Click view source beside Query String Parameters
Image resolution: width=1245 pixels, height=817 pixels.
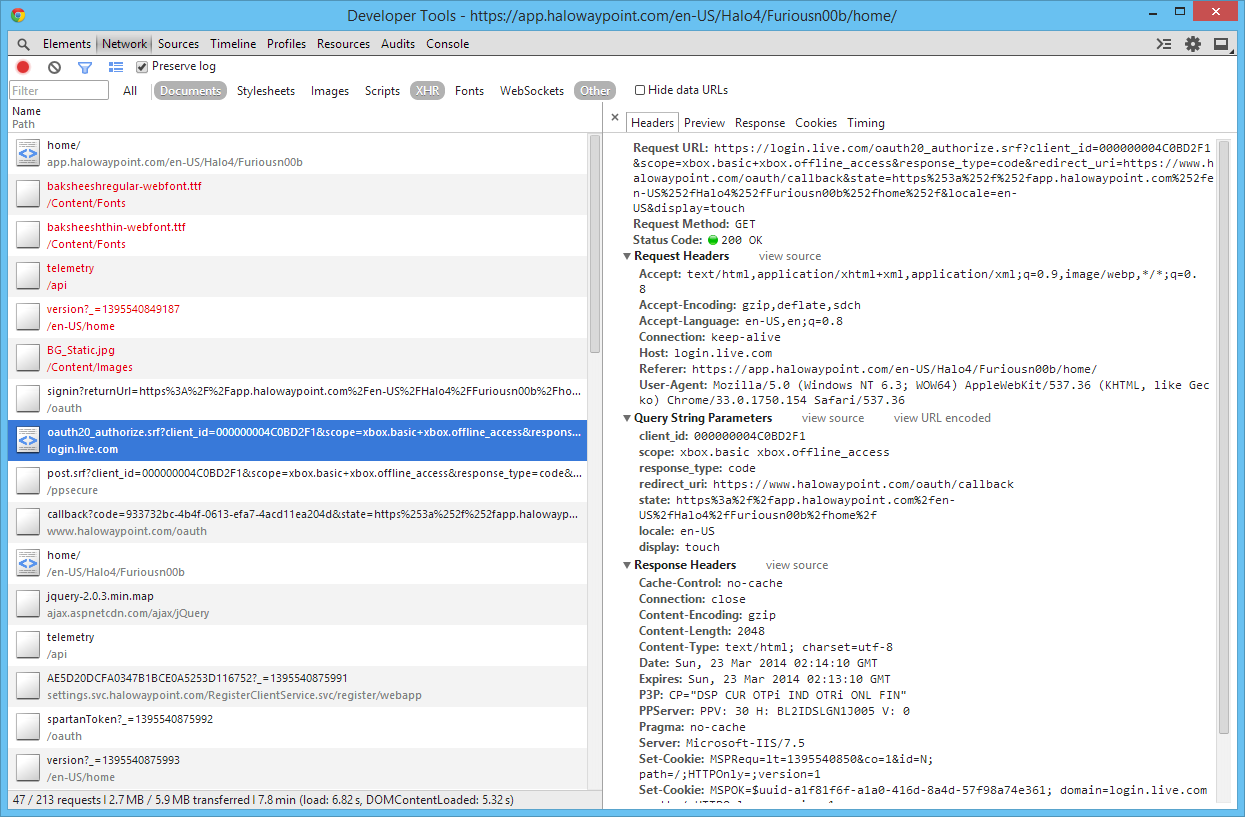[833, 418]
